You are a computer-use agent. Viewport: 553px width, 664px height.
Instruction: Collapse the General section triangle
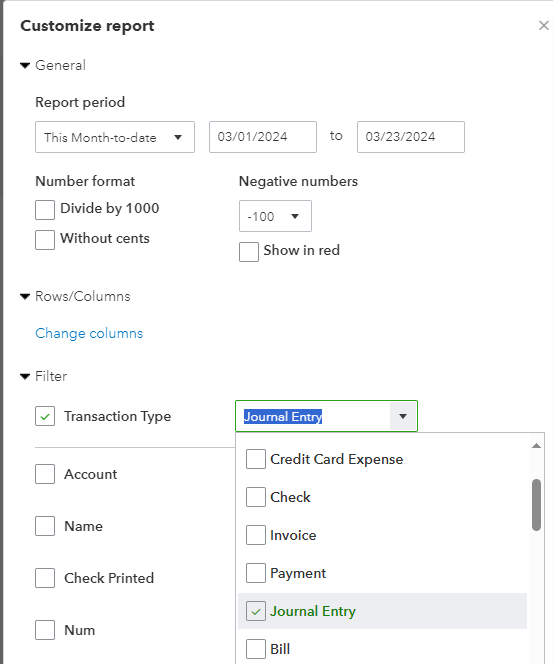[25, 66]
